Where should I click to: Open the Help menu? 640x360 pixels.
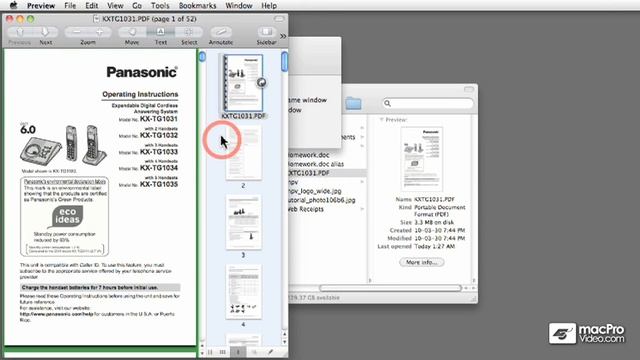pos(269,6)
